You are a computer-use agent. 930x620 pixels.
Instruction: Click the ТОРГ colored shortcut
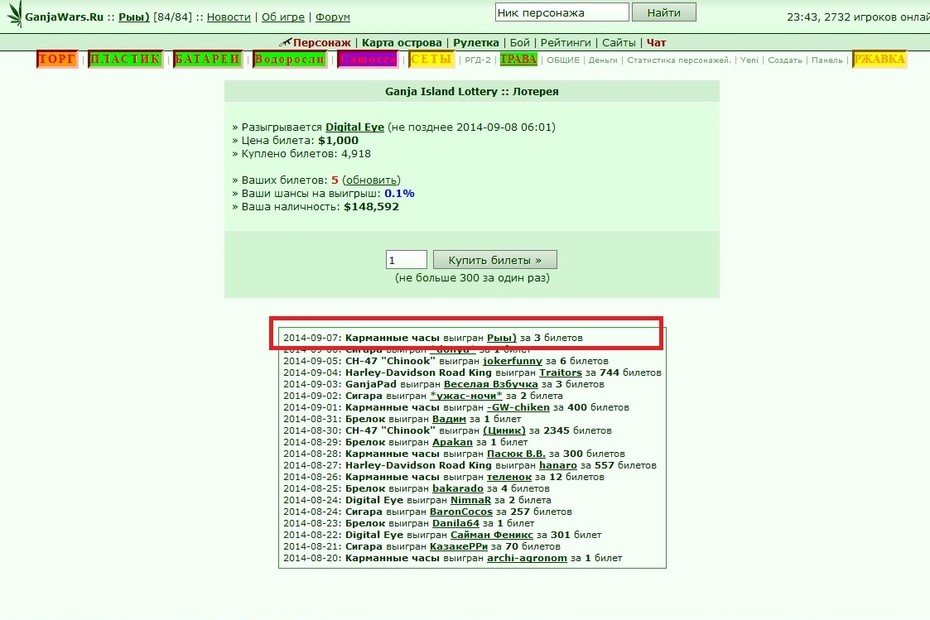(58, 59)
